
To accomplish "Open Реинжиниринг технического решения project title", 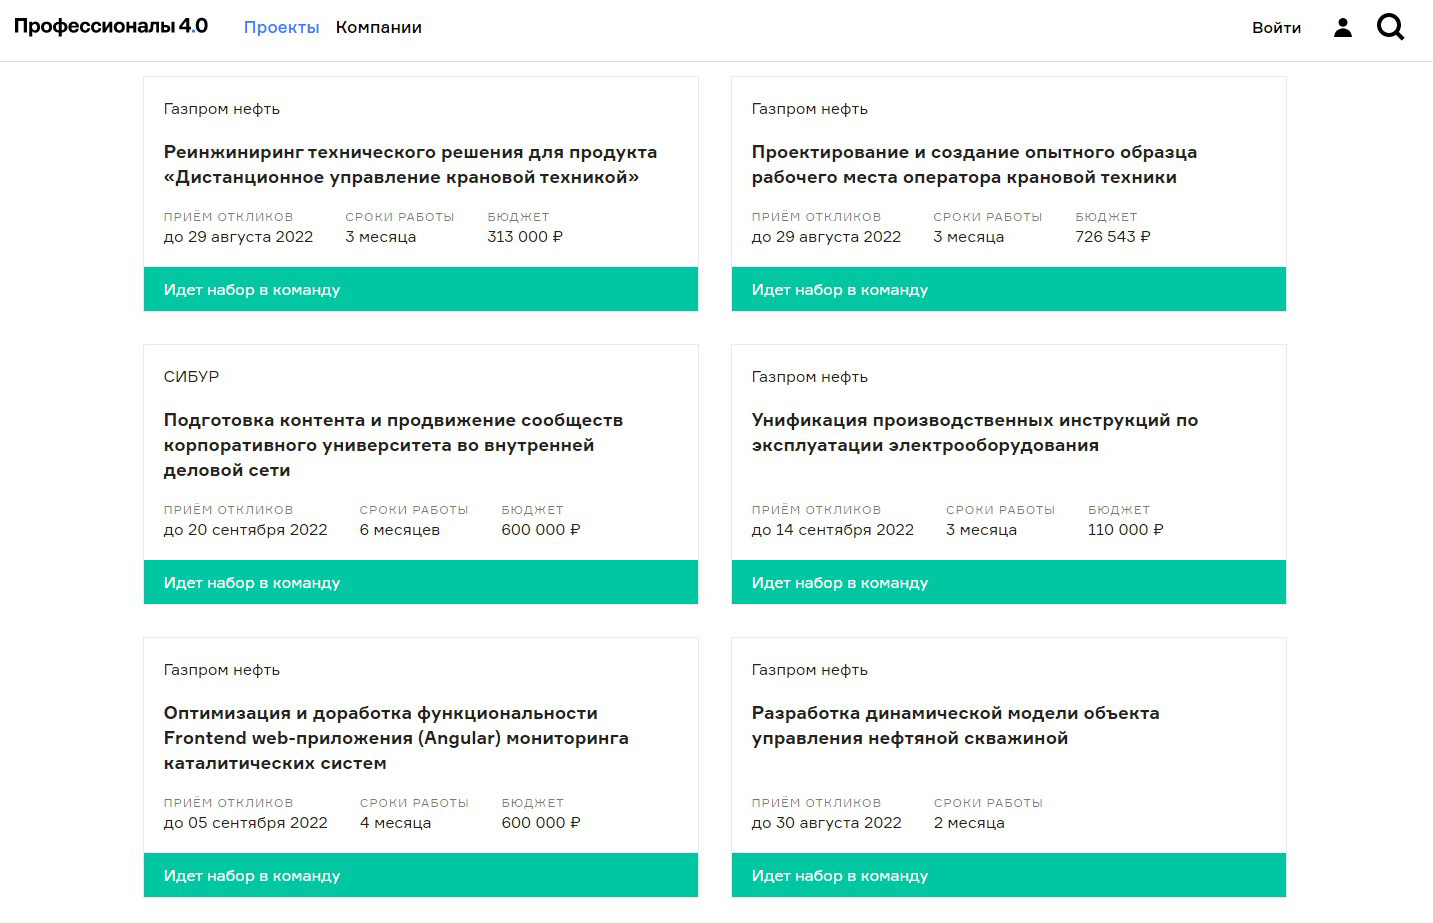I will tap(410, 165).
